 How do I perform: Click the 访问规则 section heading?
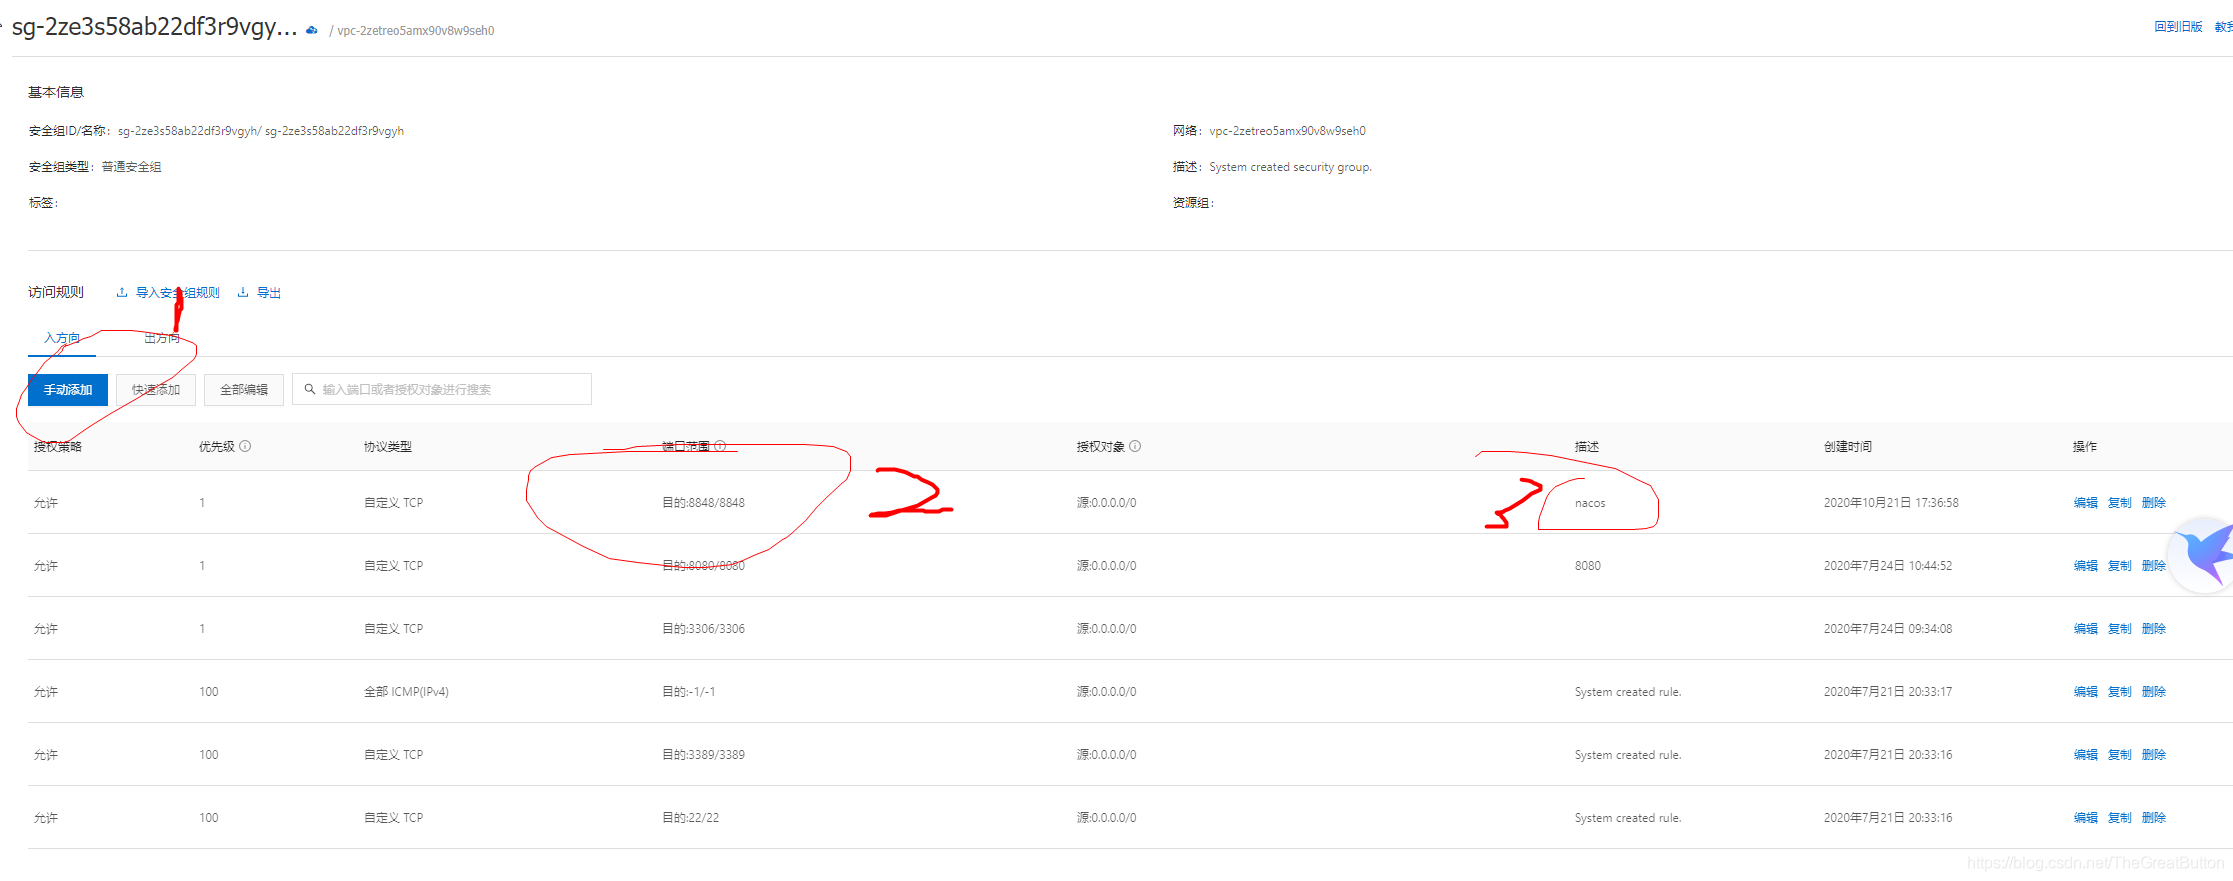coord(56,292)
